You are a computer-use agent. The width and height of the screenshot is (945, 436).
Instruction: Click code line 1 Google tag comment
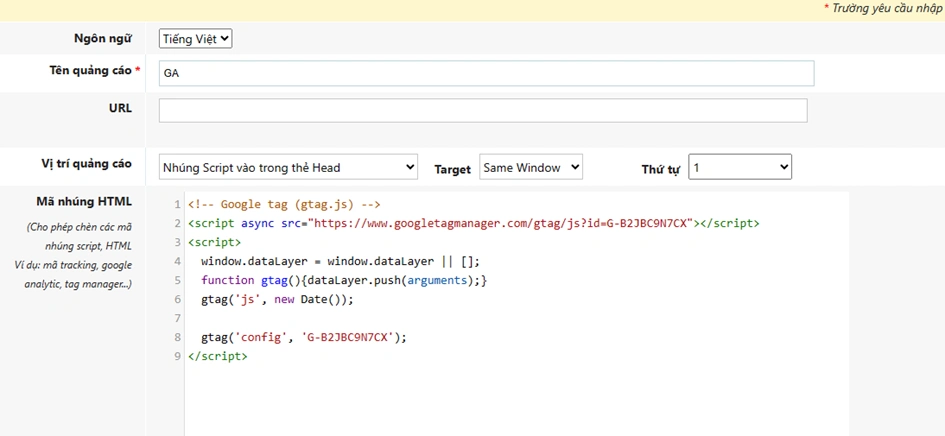pyautogui.click(x=284, y=204)
